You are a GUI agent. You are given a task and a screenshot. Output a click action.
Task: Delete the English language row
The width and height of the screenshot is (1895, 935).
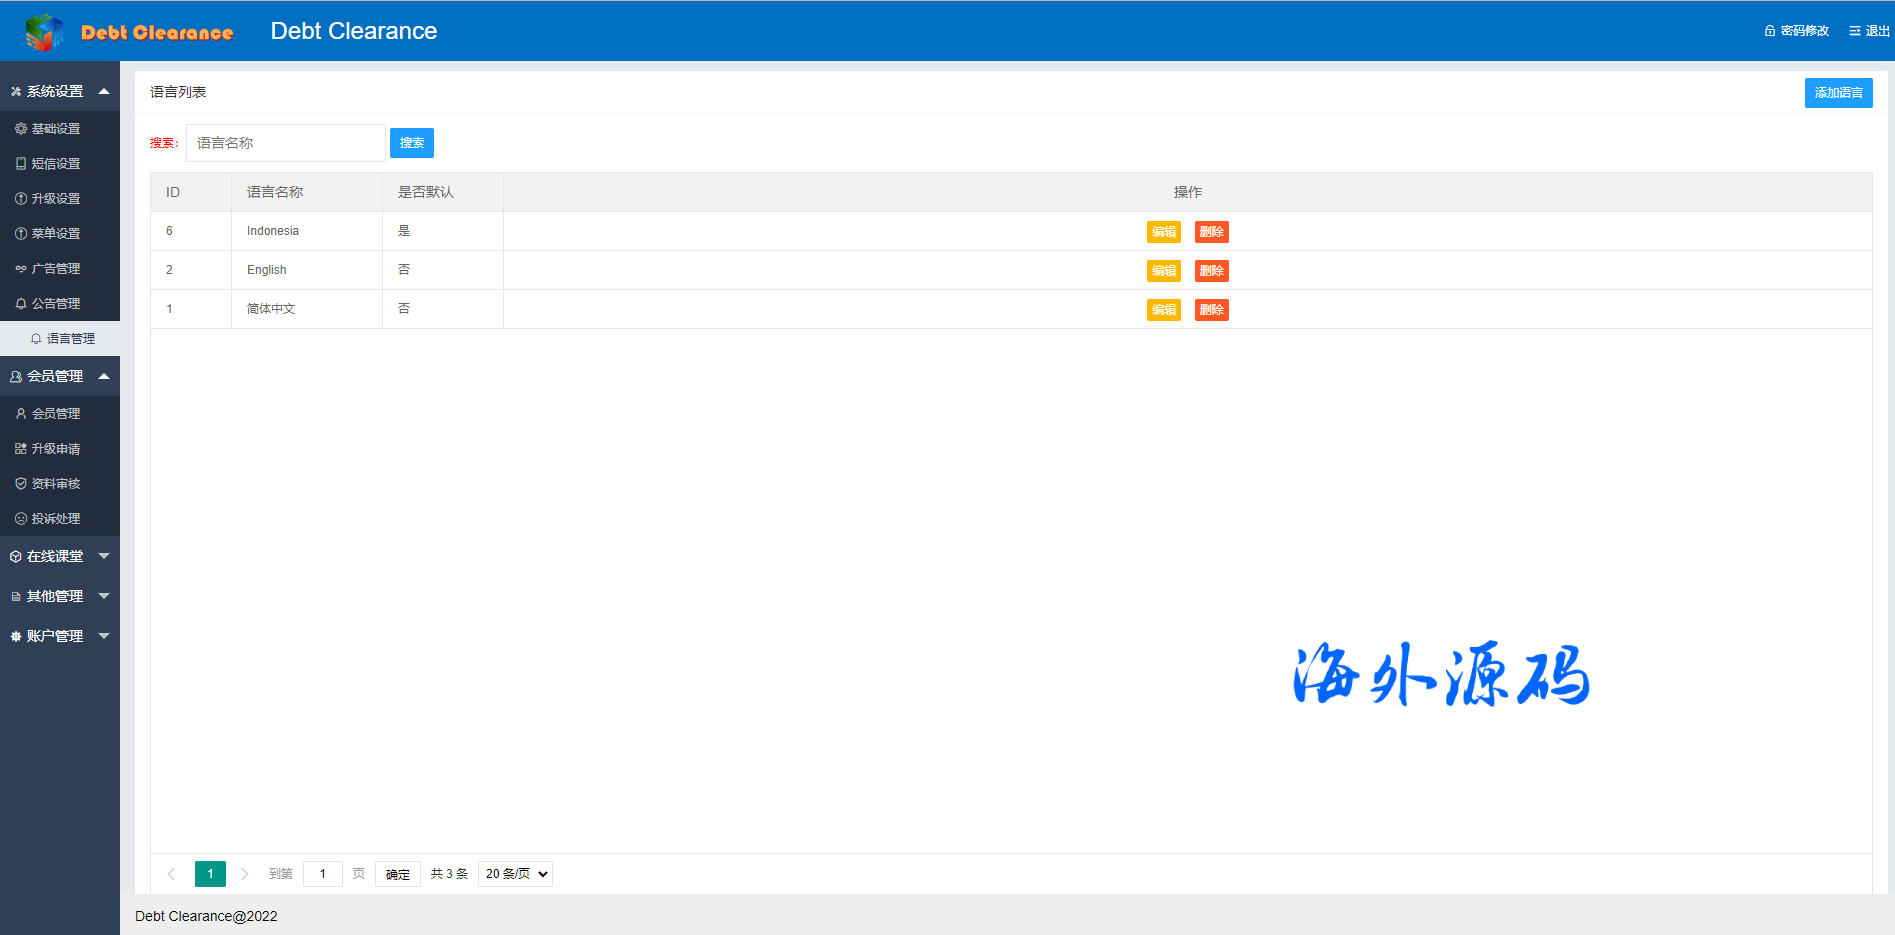[x=1211, y=271]
